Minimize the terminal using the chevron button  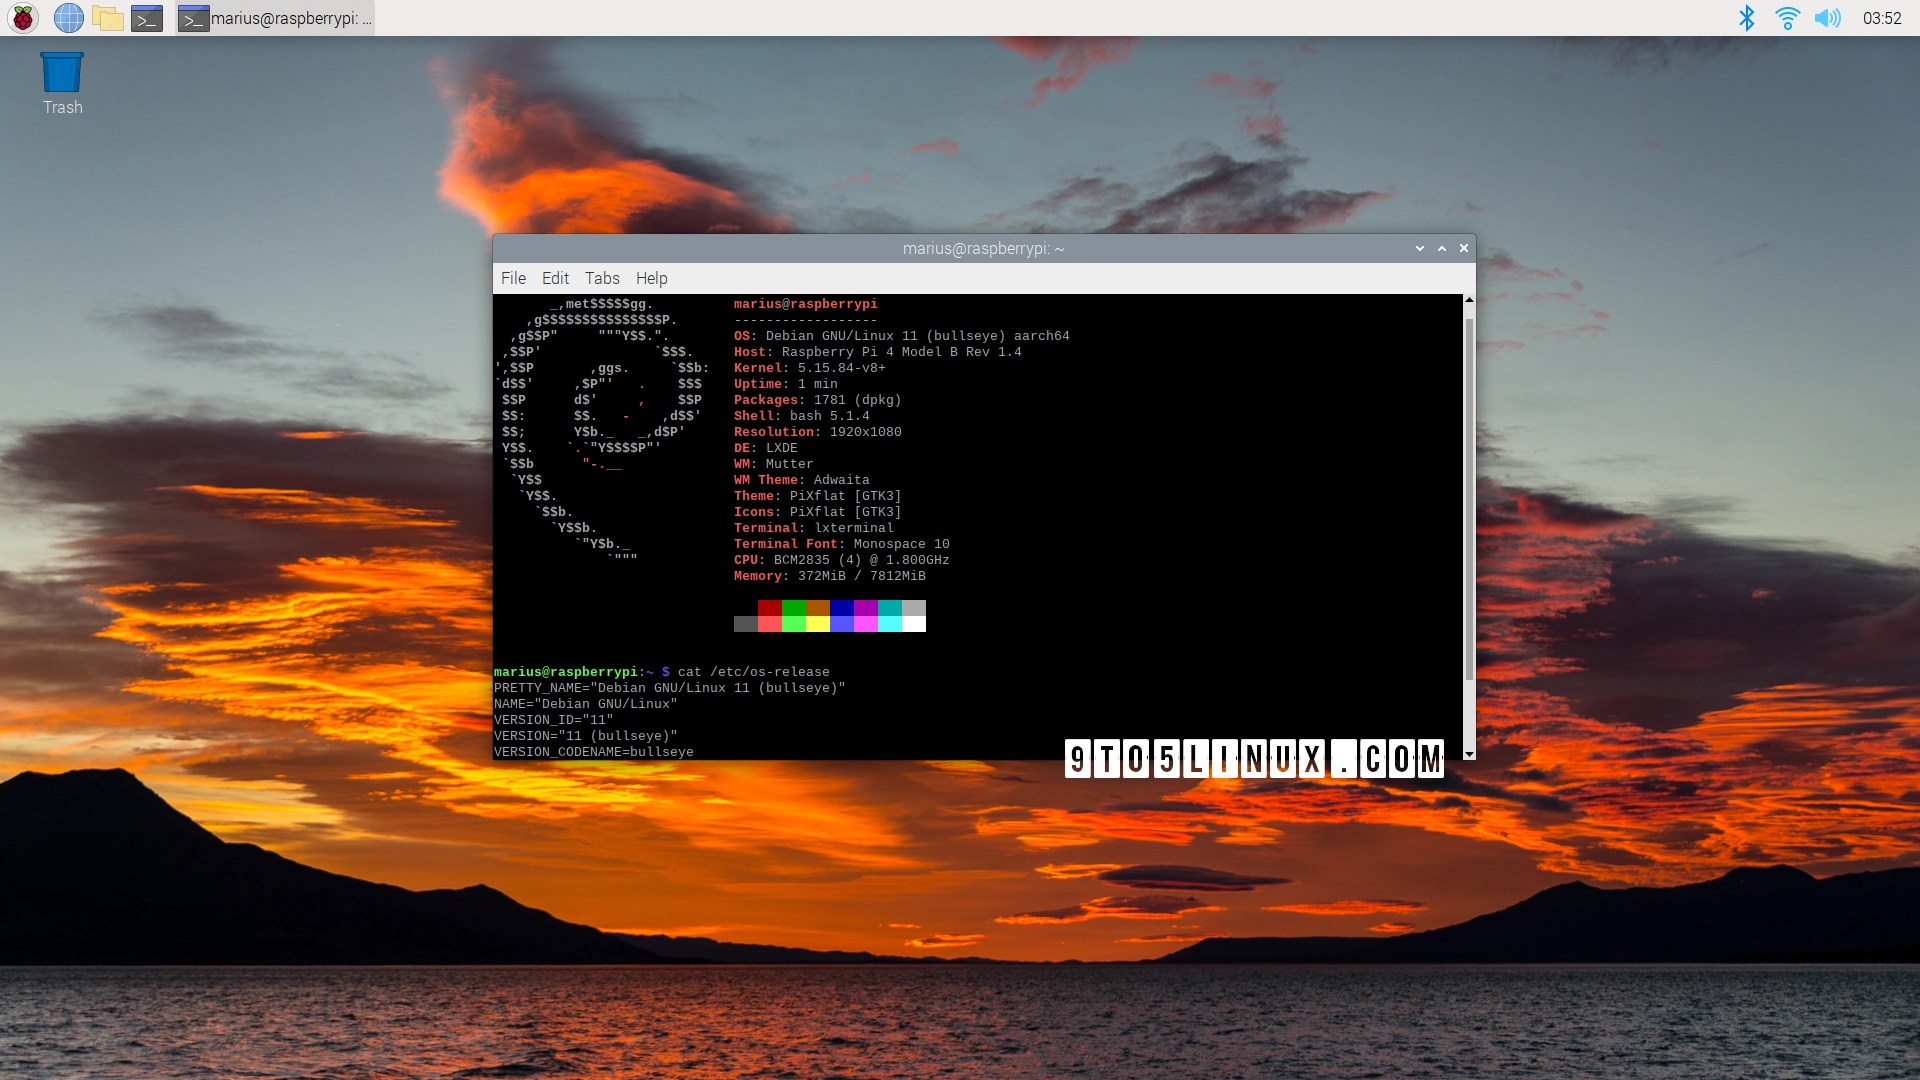tap(1419, 248)
